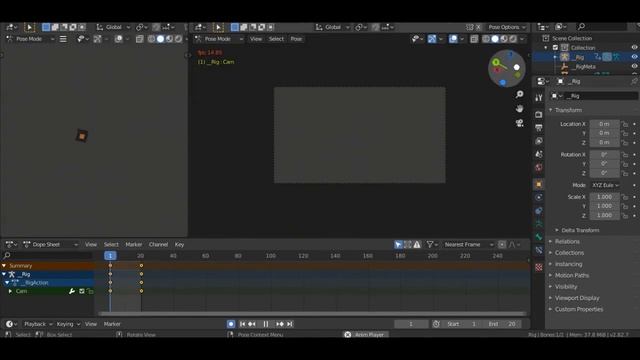640x360 pixels.
Task: Expand the Viewport Display panel
Action: (x=576, y=298)
